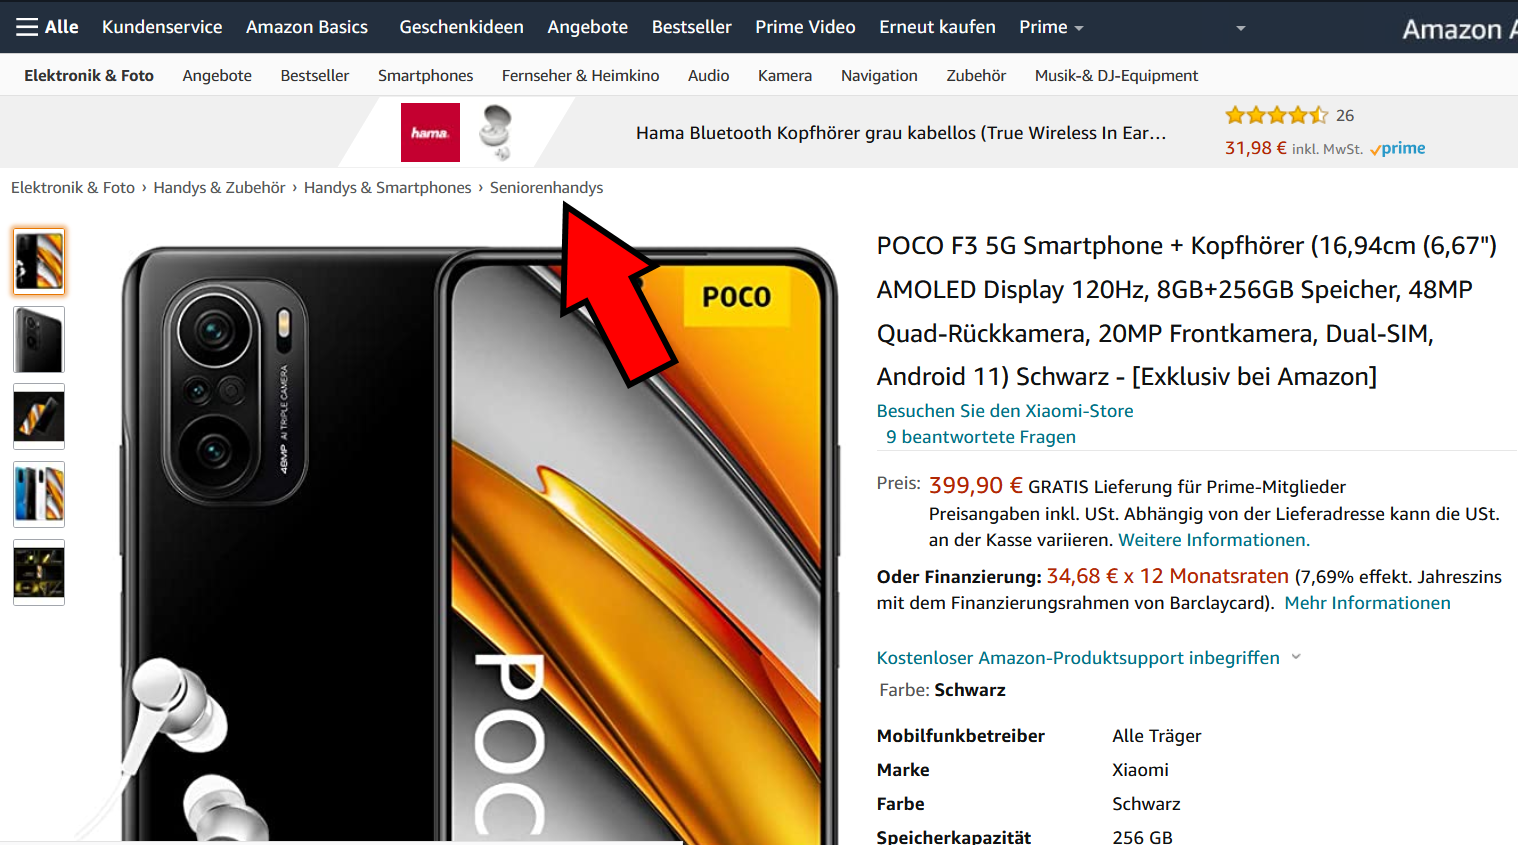1518x845 pixels.
Task: Select third thumbnail with angled phone
Action: [39, 416]
